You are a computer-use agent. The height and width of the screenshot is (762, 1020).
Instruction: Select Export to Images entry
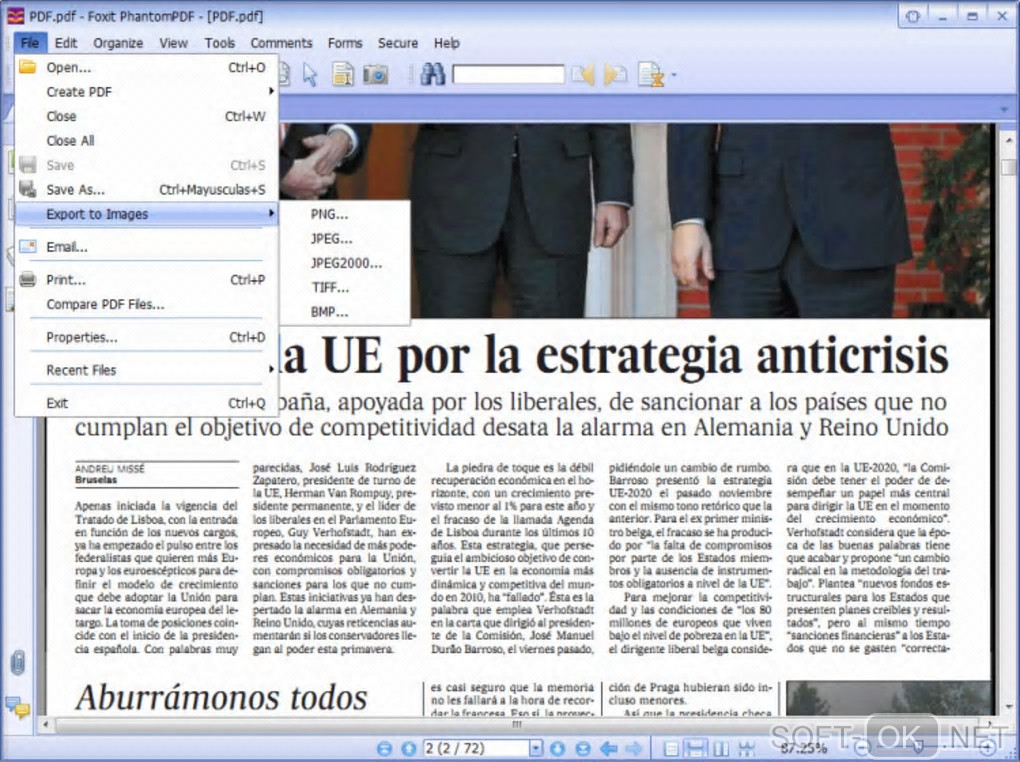coord(147,214)
